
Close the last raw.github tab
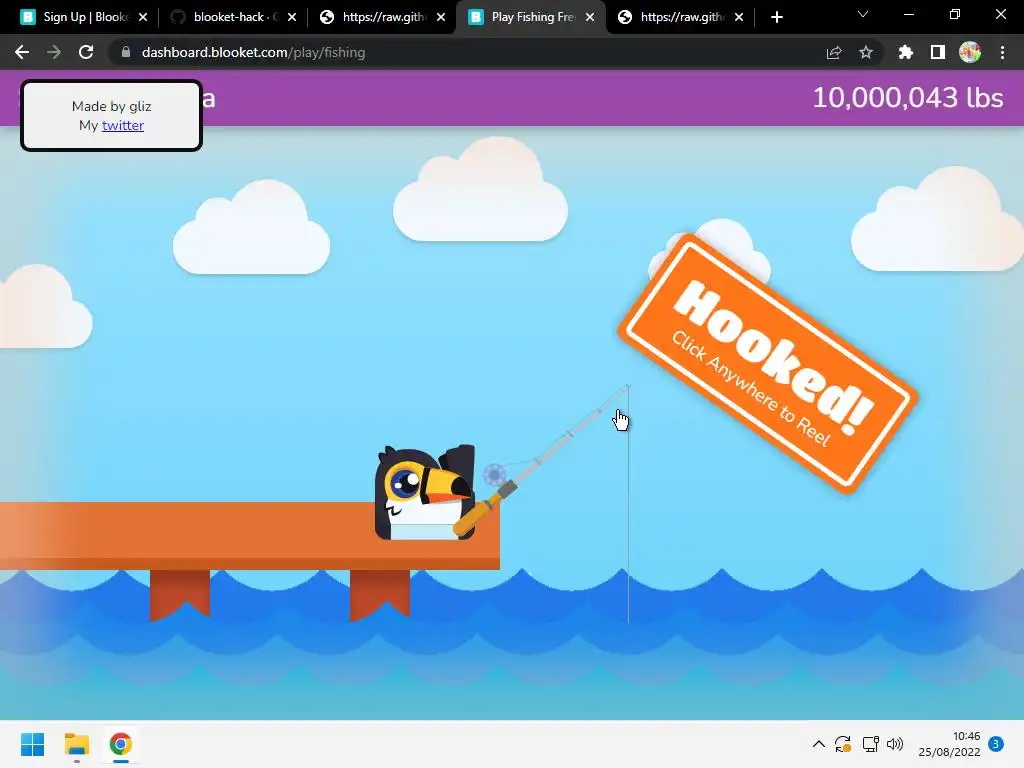(x=739, y=17)
